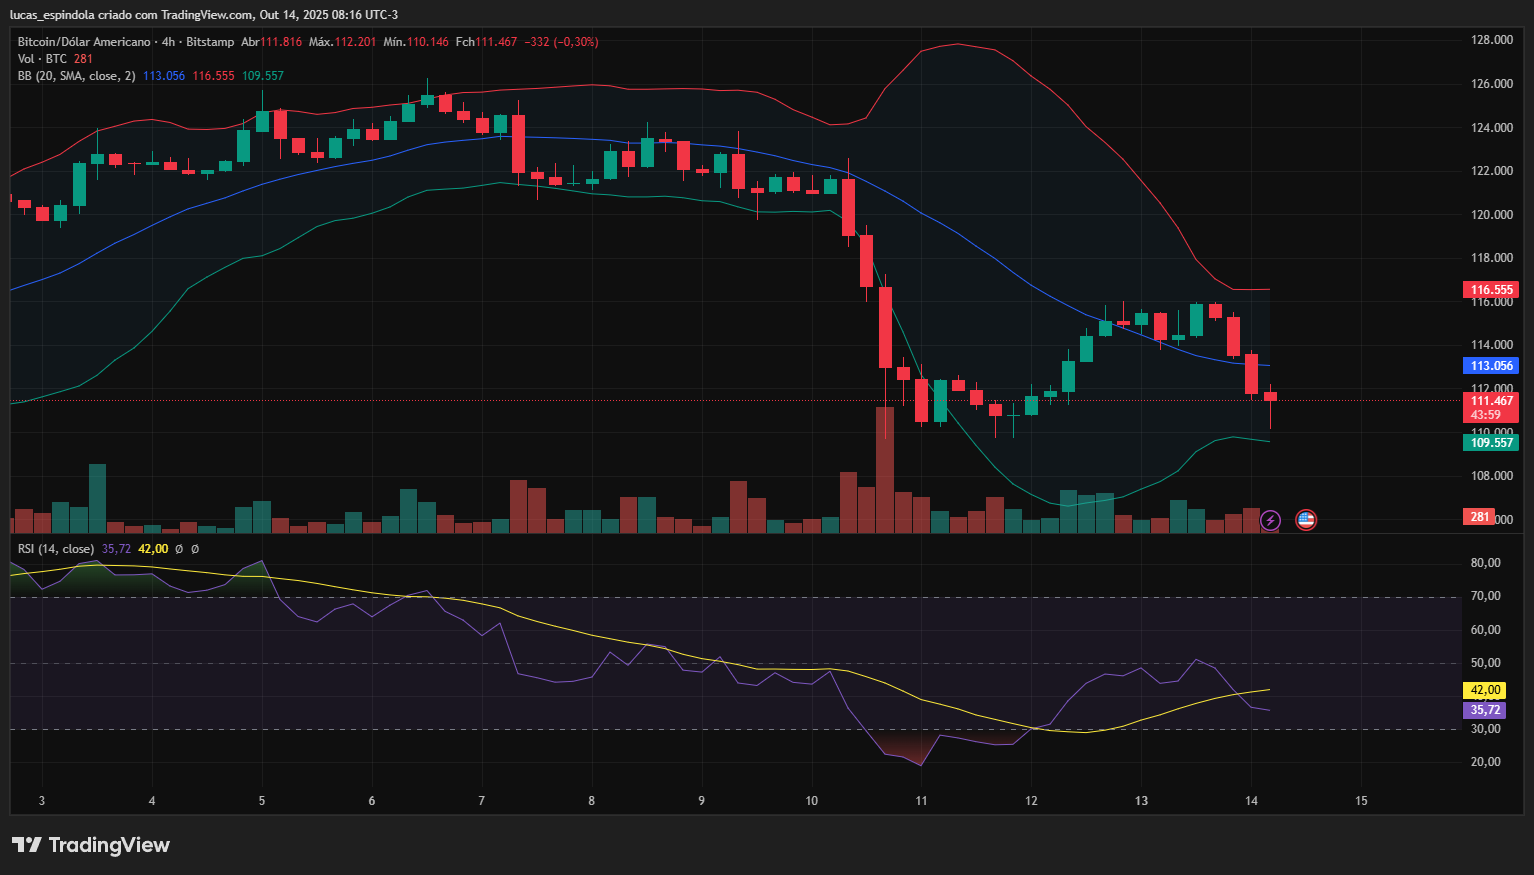This screenshot has width=1534, height=875.
Task: Open the US flag economic event marker
Action: point(1306,520)
